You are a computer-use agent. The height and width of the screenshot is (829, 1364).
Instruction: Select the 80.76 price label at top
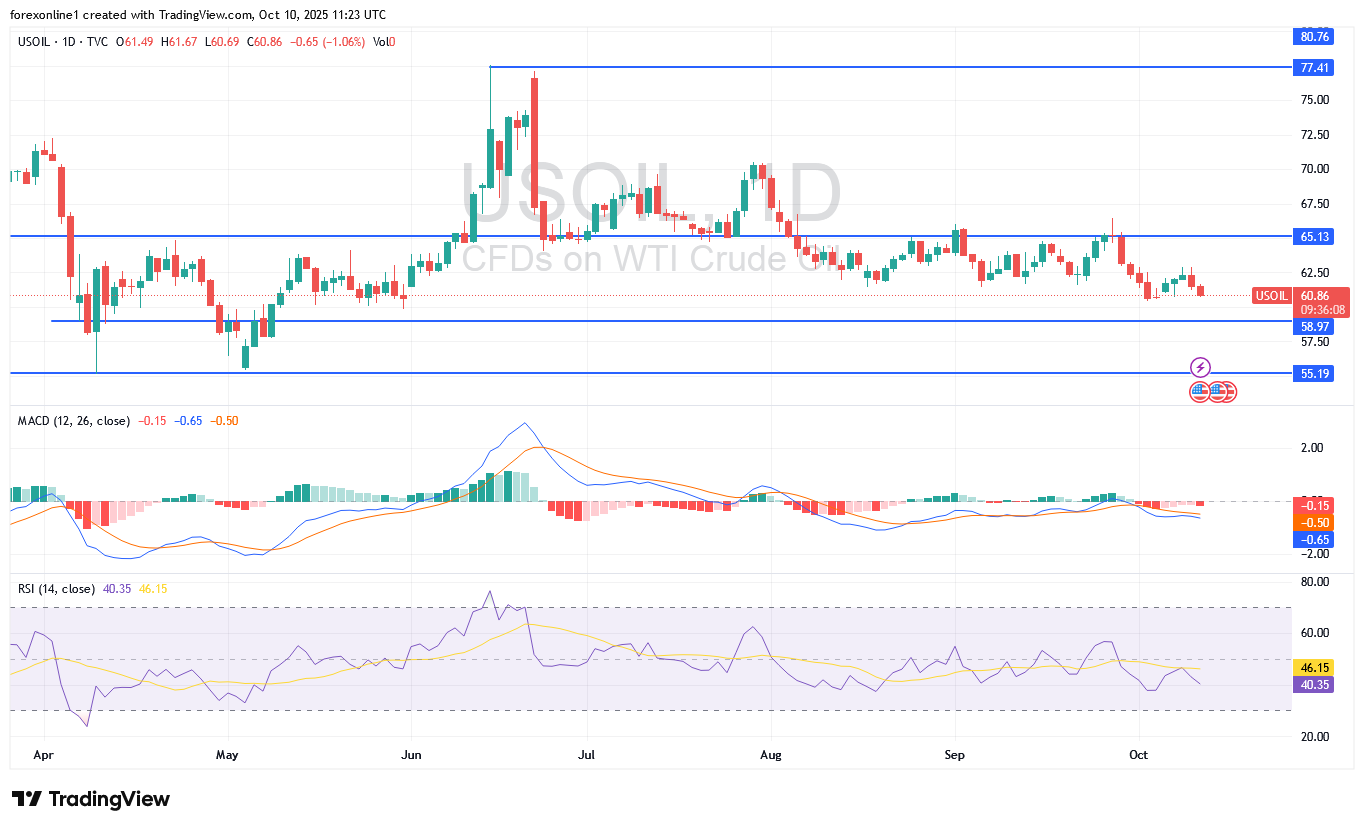1314,37
